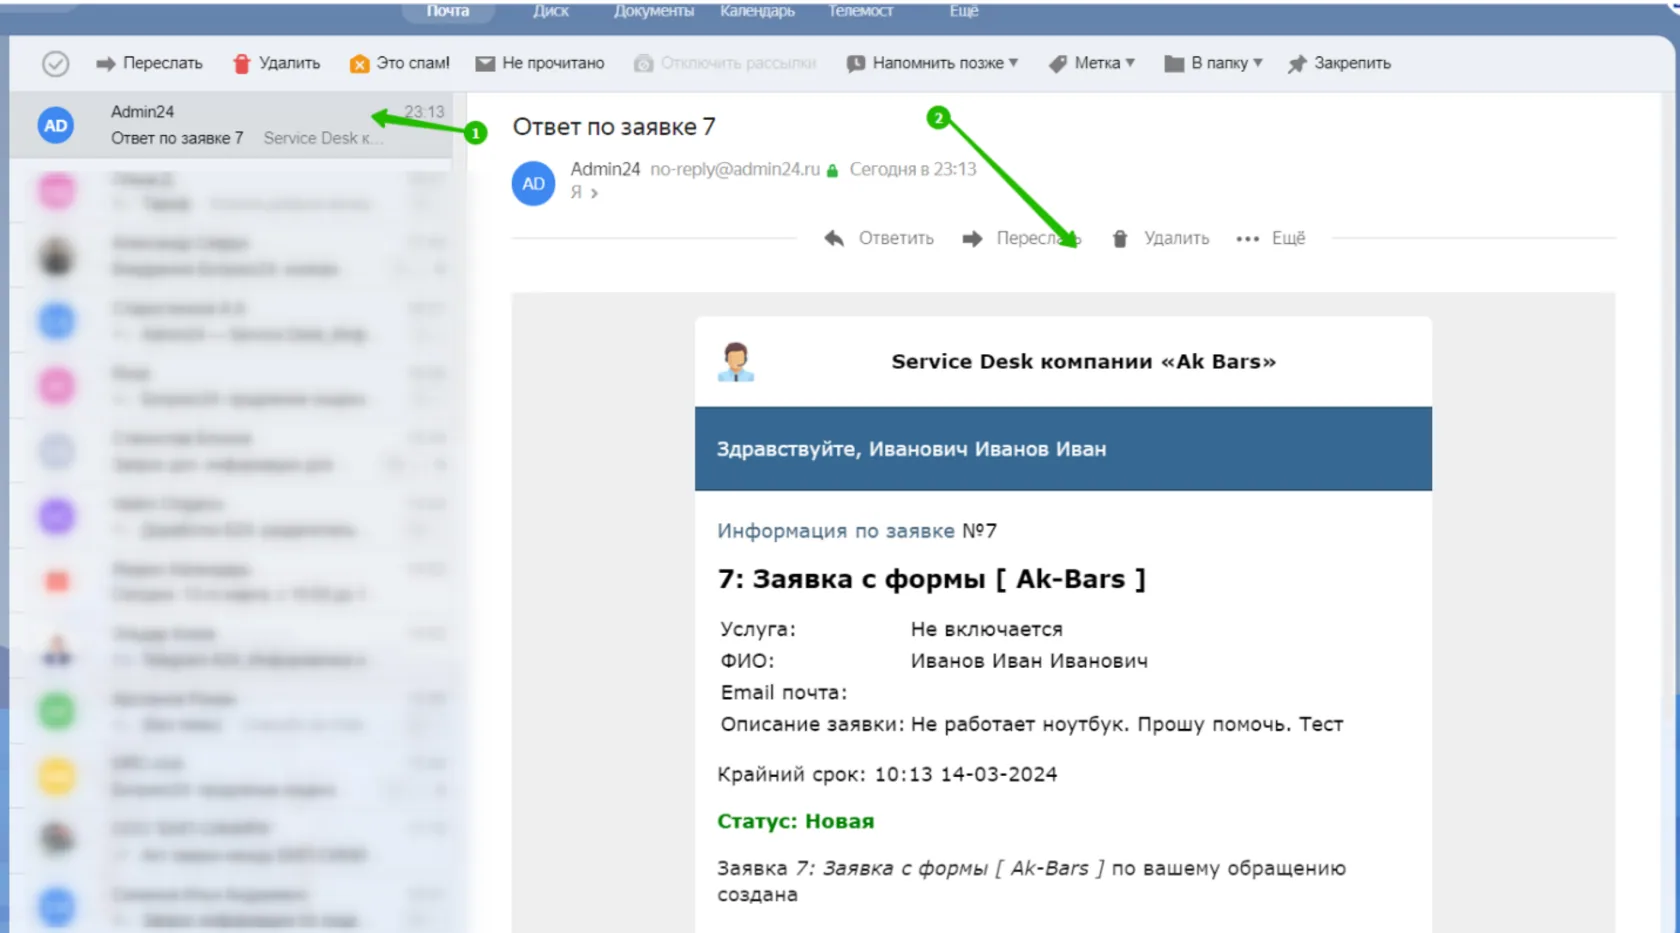Select the Admin24 message in the list
Screen dimensions: 1680x933
(x=232, y=125)
